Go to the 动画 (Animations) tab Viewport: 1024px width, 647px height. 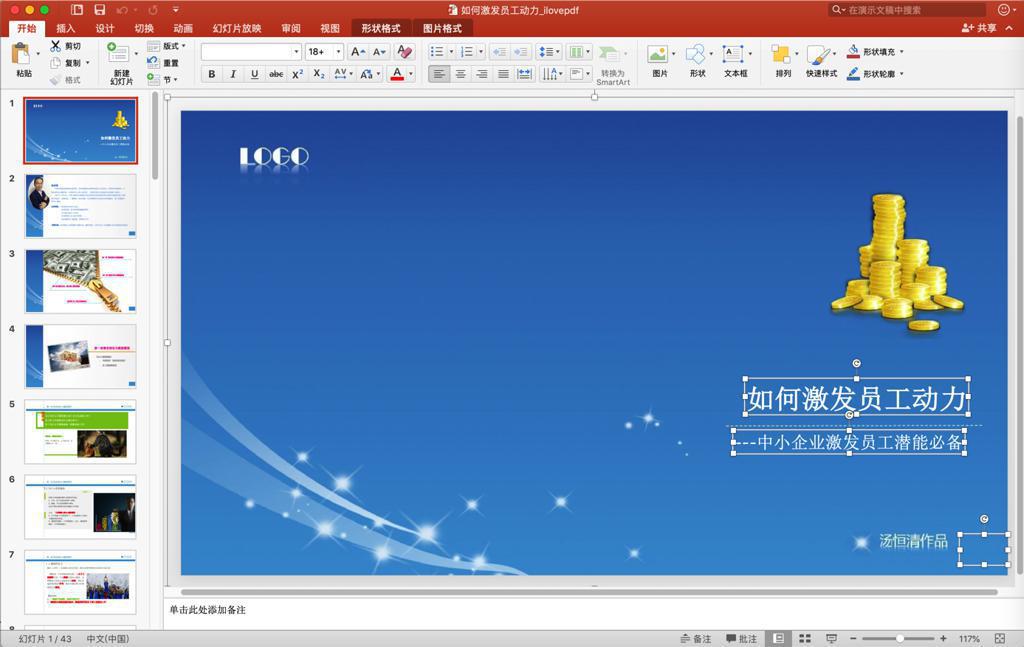pos(183,28)
